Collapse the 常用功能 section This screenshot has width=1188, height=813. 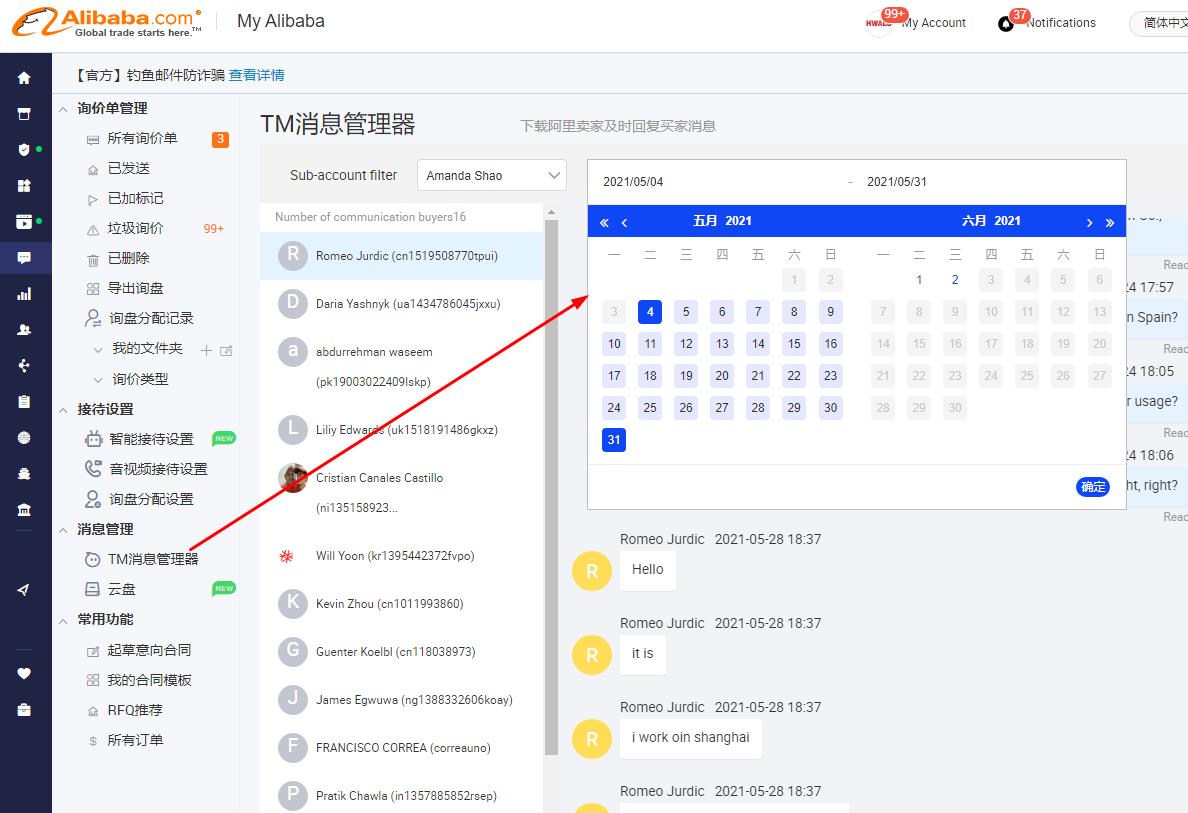64,620
